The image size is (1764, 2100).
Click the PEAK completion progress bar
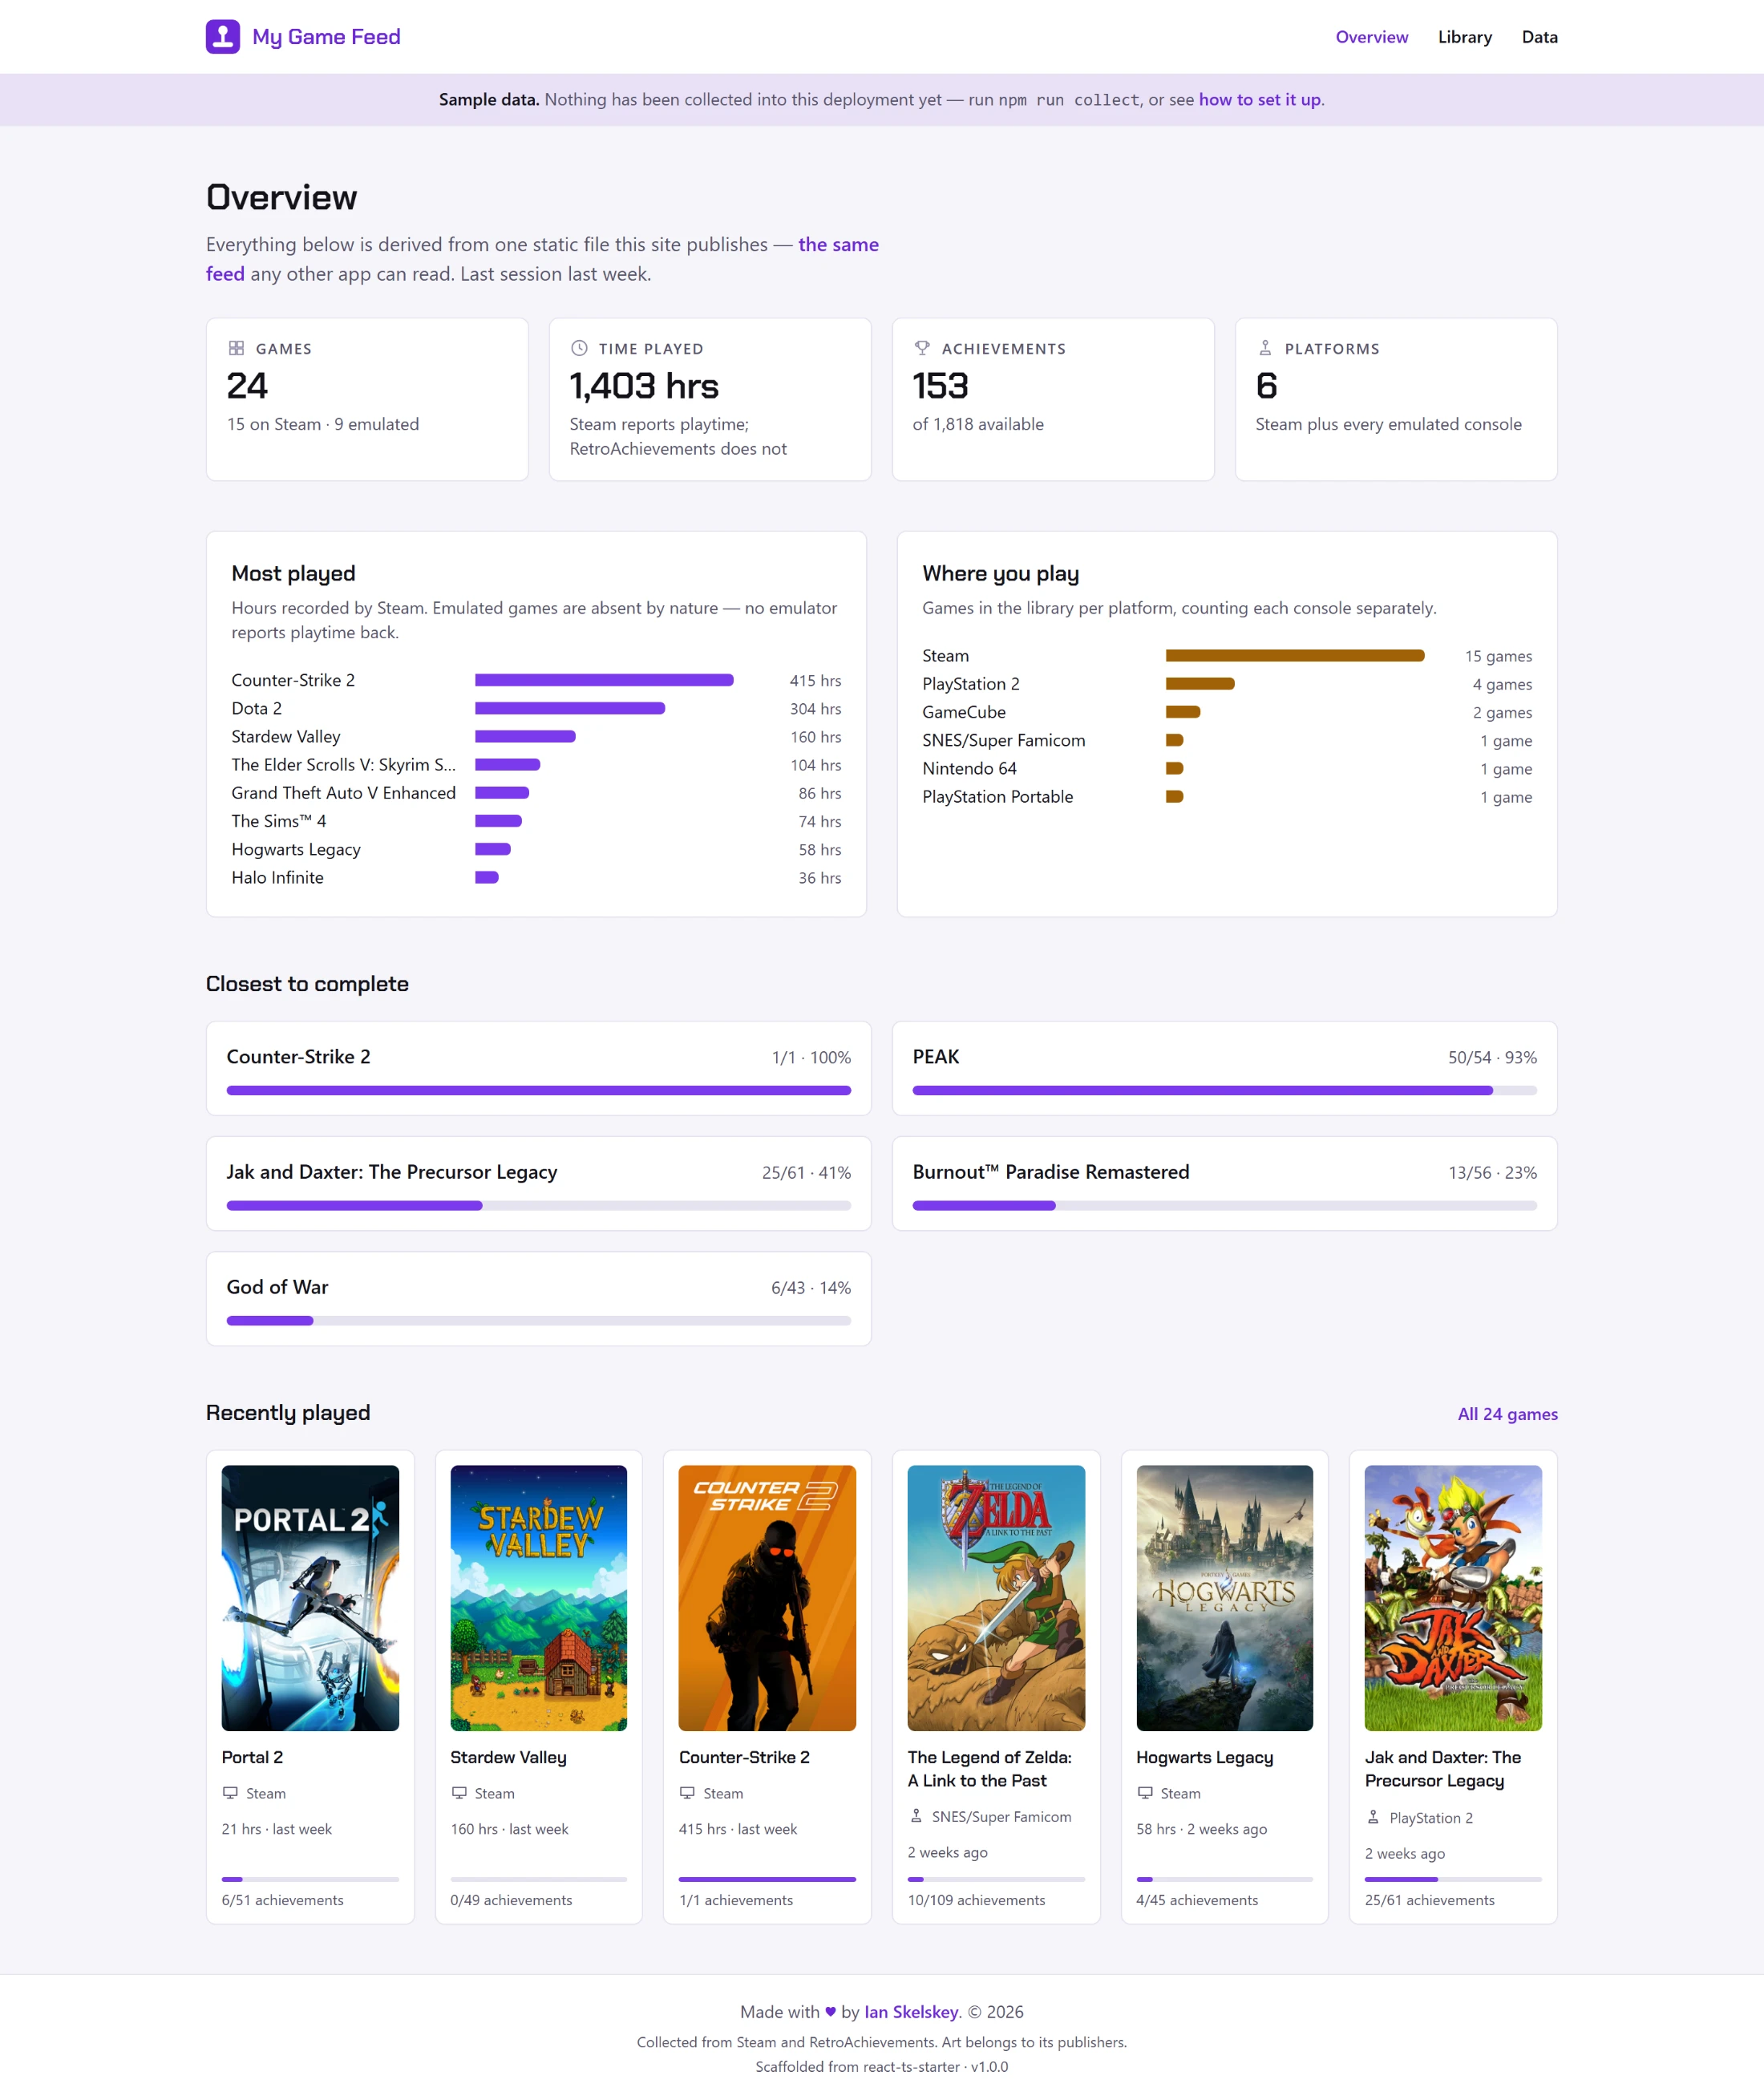[x=1224, y=1090]
